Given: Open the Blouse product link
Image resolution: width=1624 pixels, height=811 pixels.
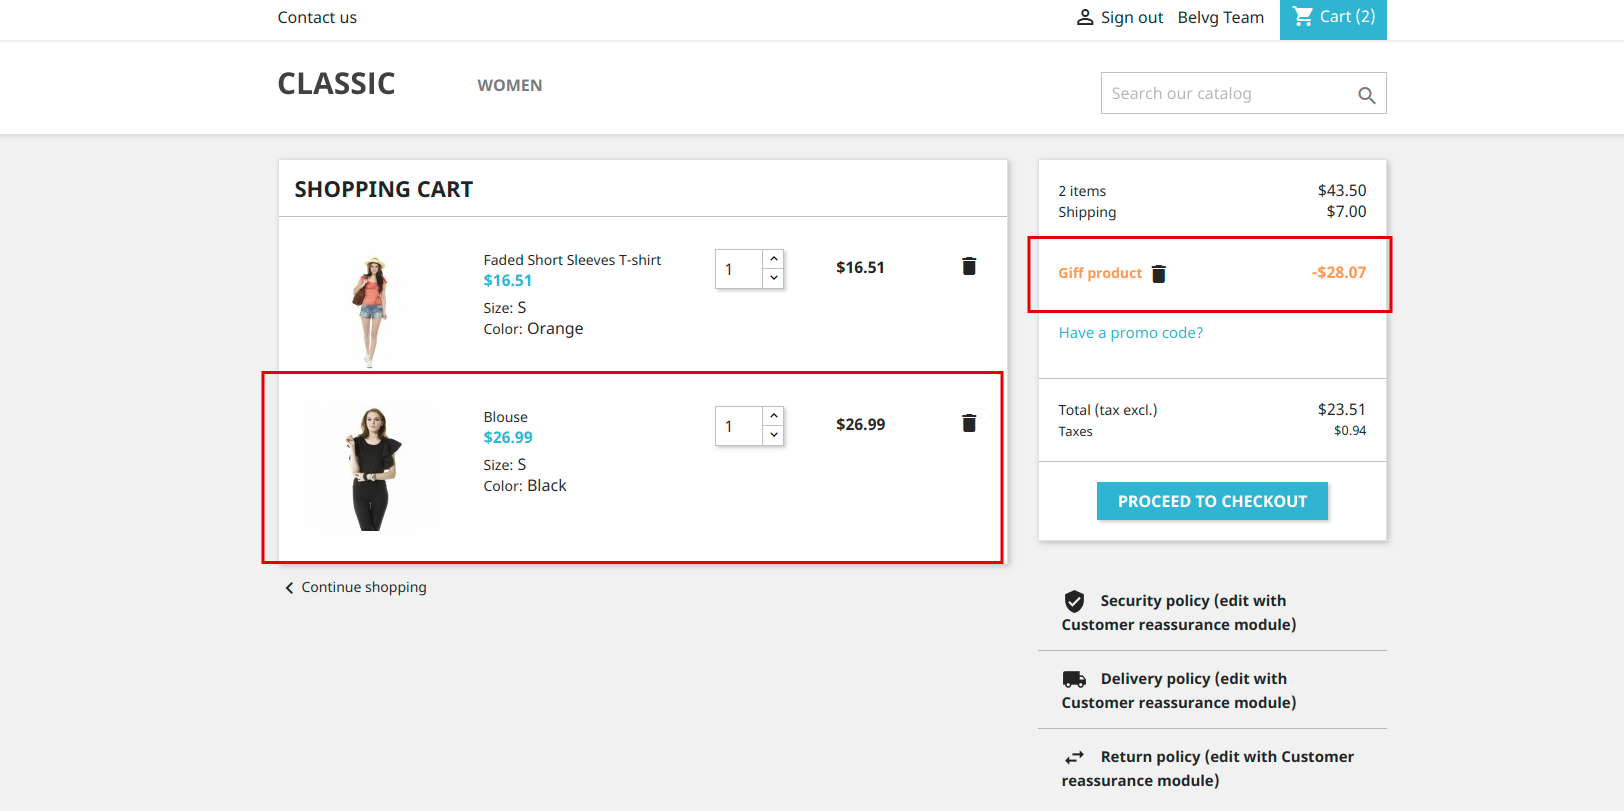Looking at the screenshot, I should click(506, 417).
